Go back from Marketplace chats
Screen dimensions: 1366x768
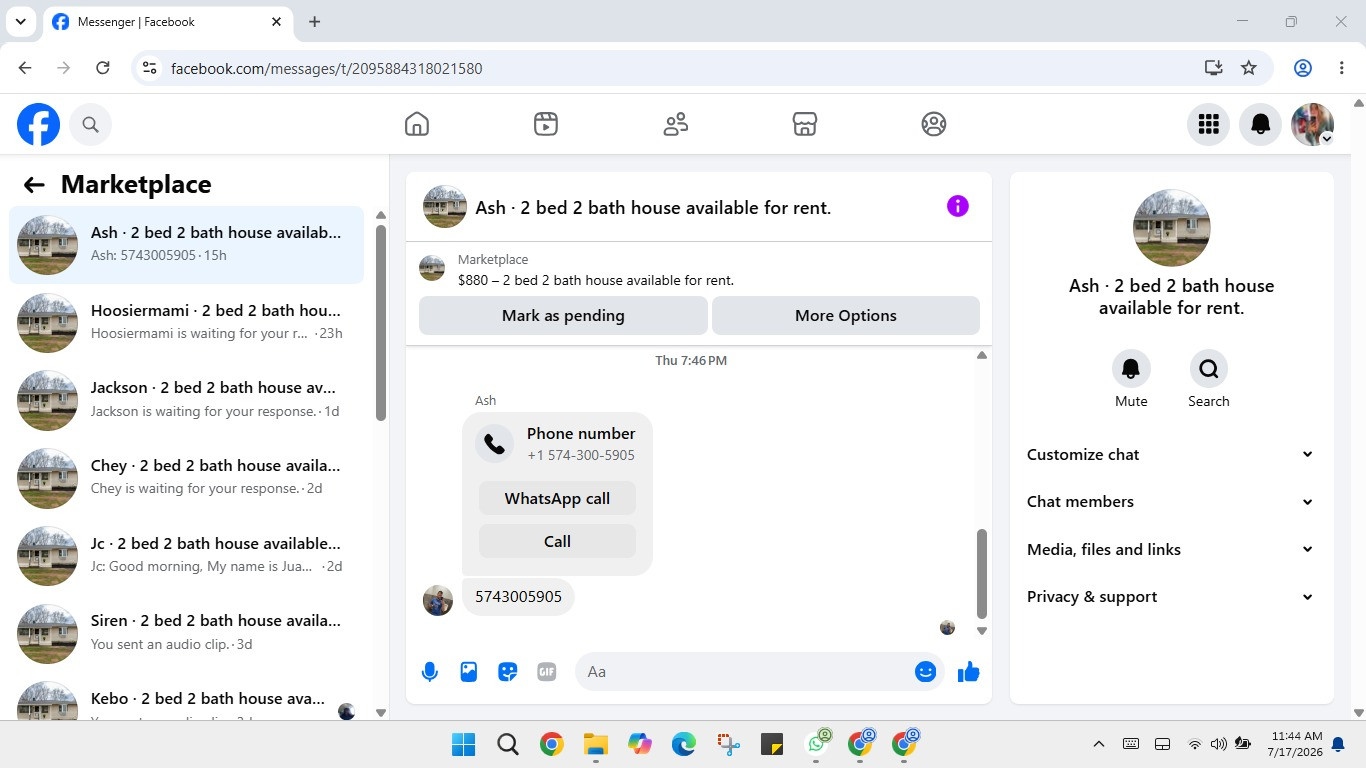point(34,184)
